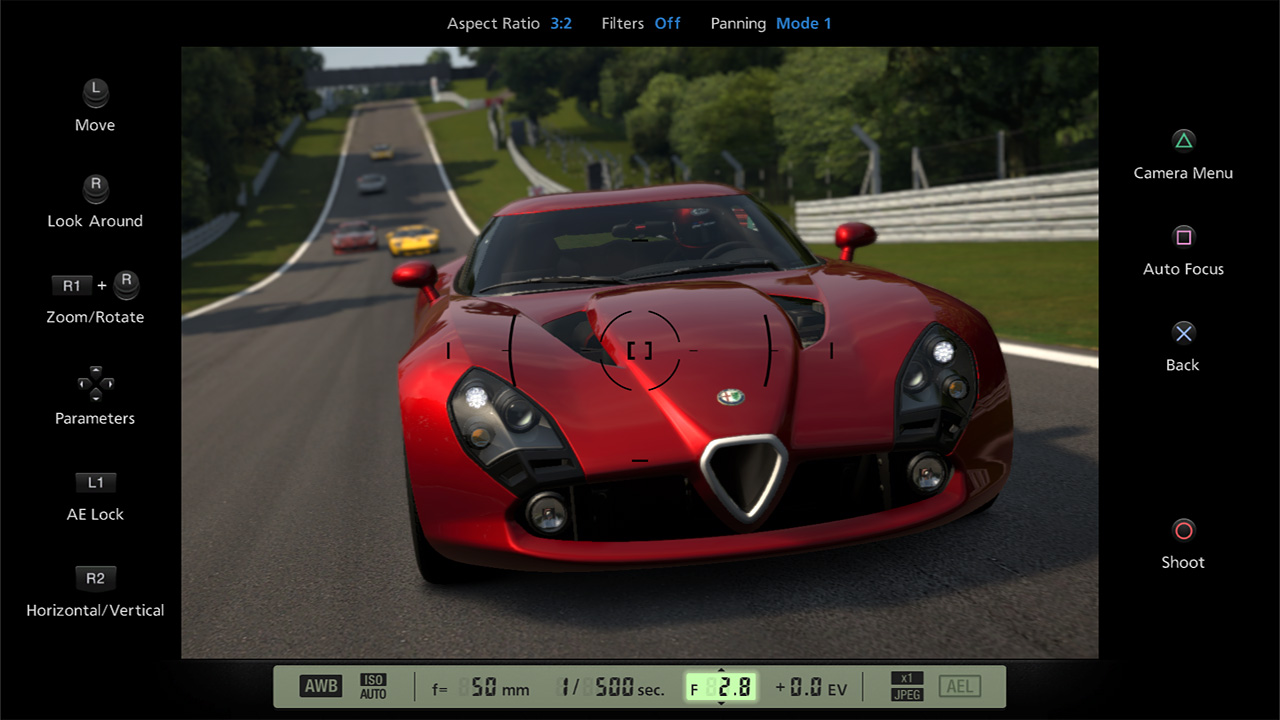This screenshot has width=1280, height=720.
Task: Hit the circle Shoot icon
Action: (x=1183, y=530)
